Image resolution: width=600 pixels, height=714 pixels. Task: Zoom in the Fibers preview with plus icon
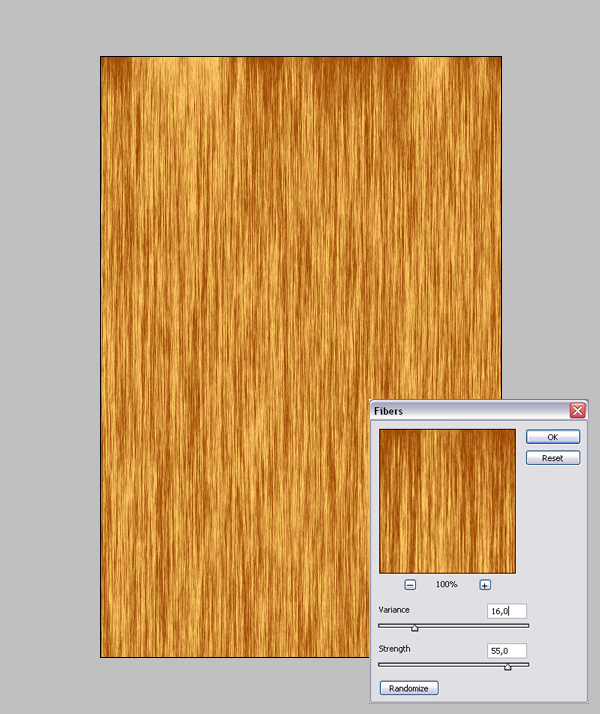[485, 585]
